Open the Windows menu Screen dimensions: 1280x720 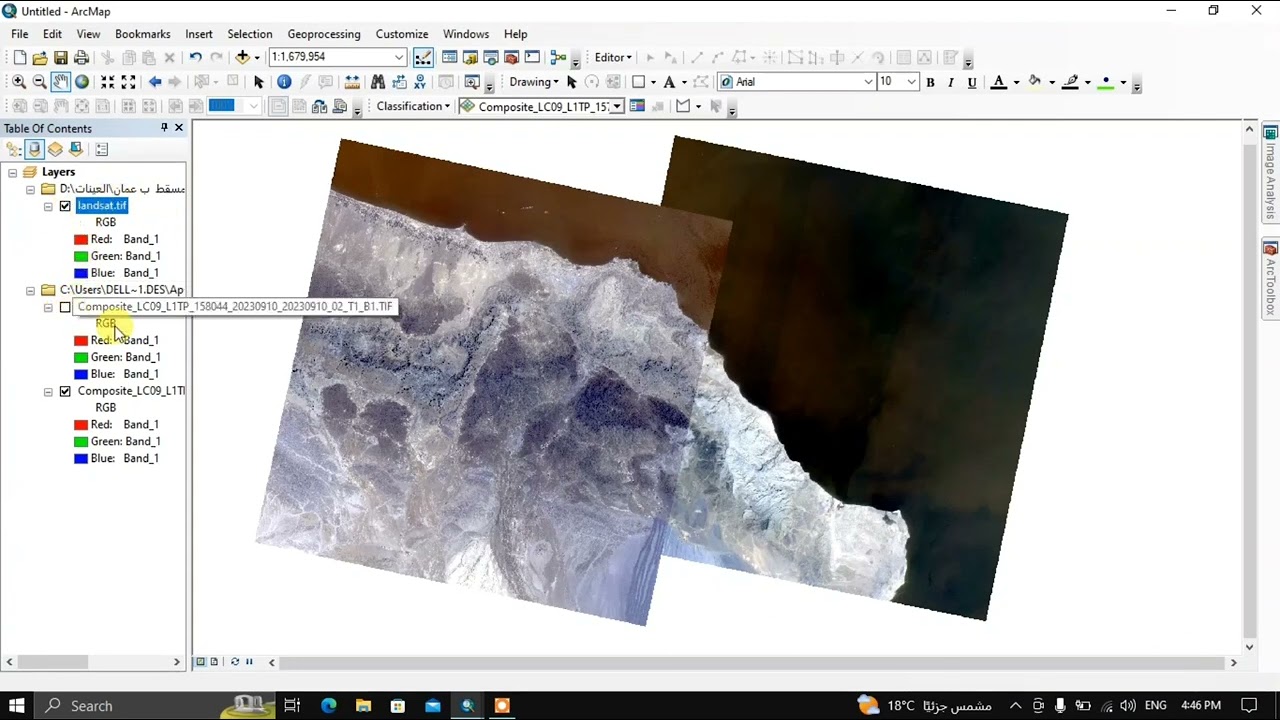point(466,34)
